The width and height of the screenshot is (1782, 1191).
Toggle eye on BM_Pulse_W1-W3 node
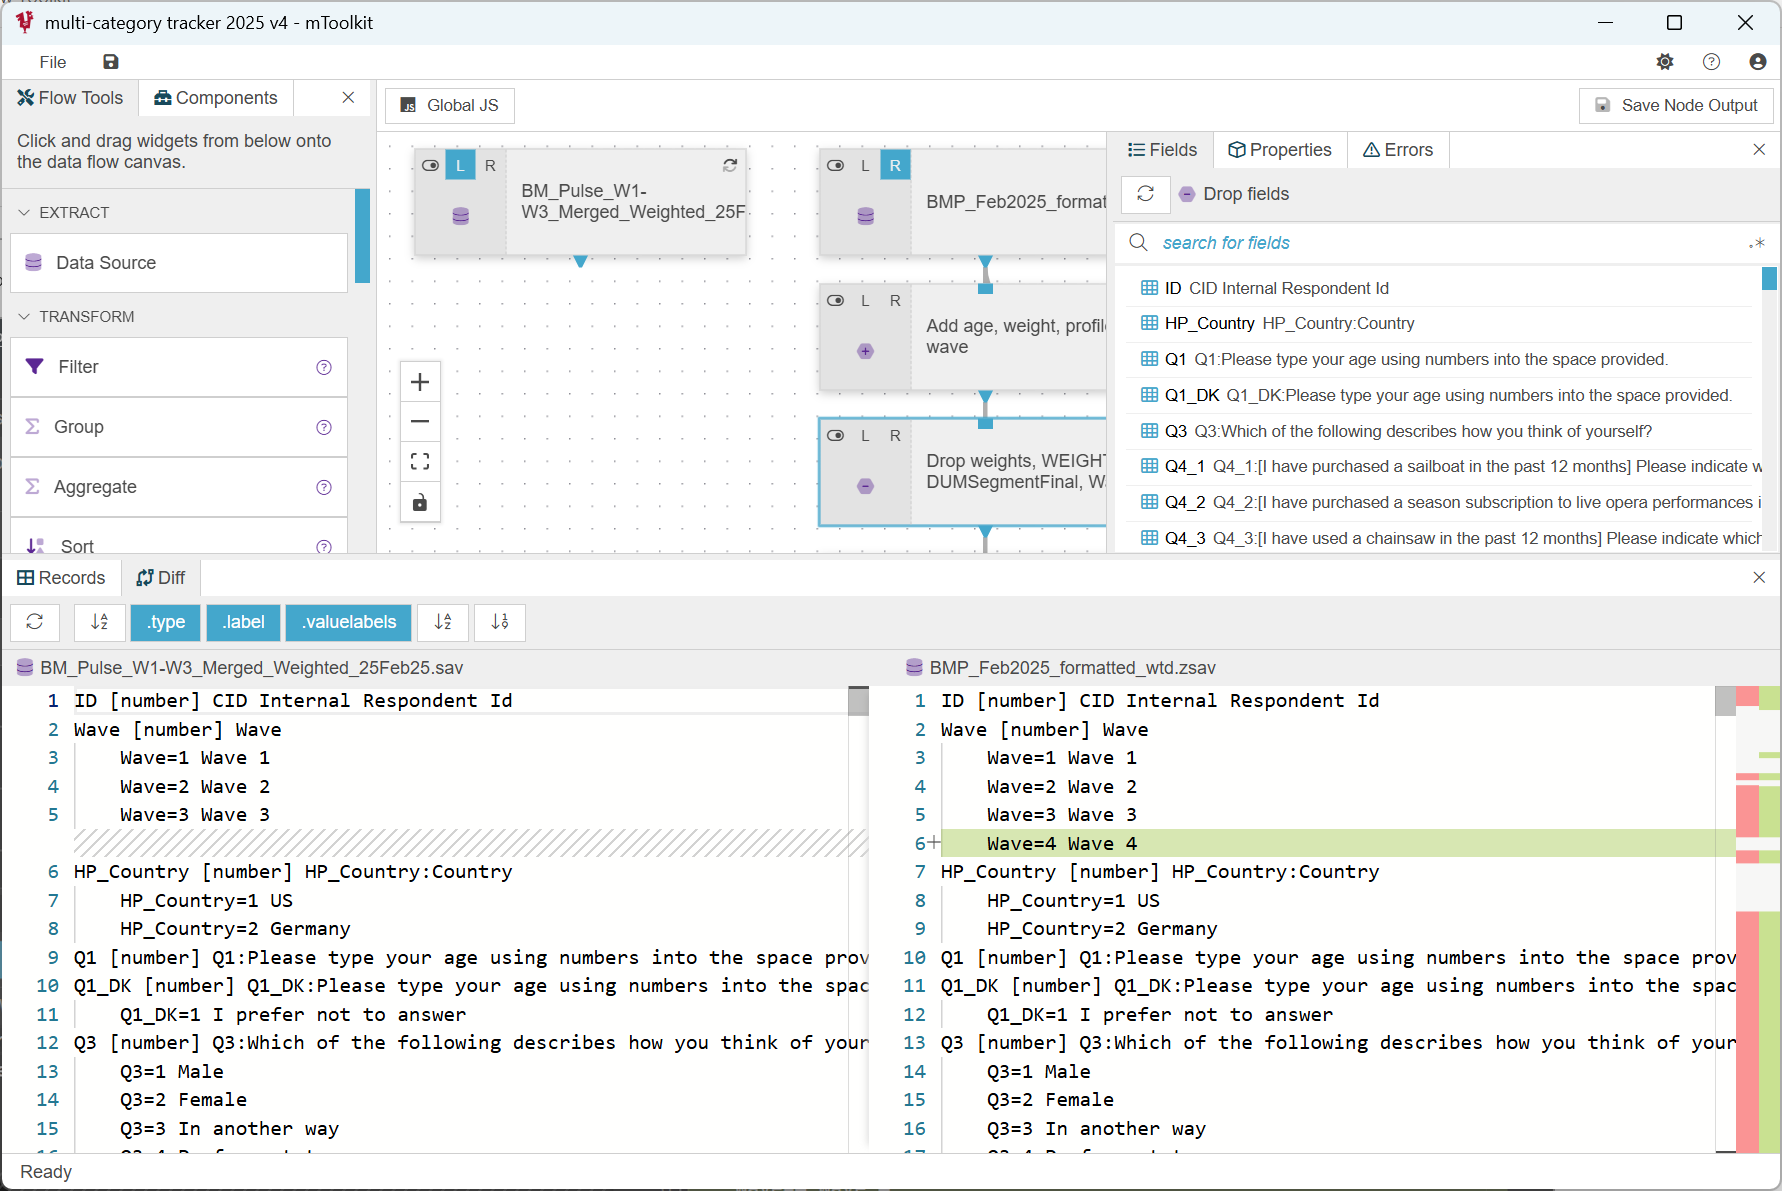coord(431,166)
